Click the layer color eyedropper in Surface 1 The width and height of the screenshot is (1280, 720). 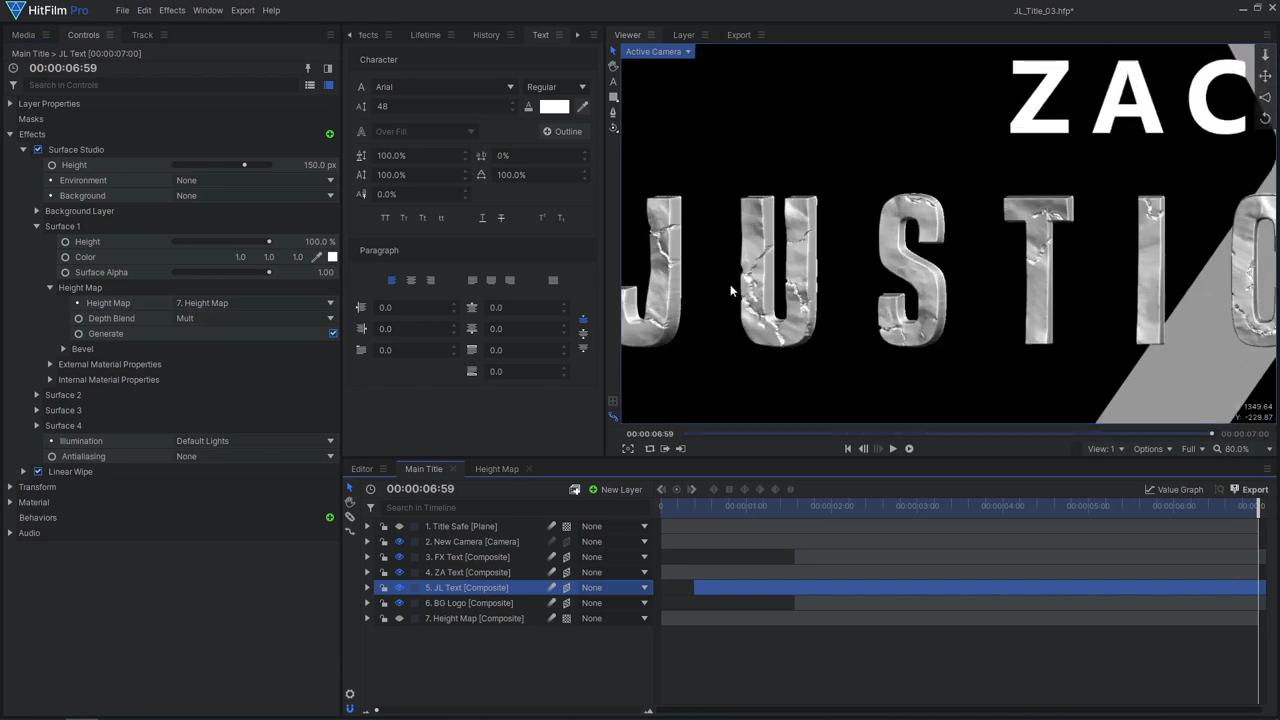point(318,257)
